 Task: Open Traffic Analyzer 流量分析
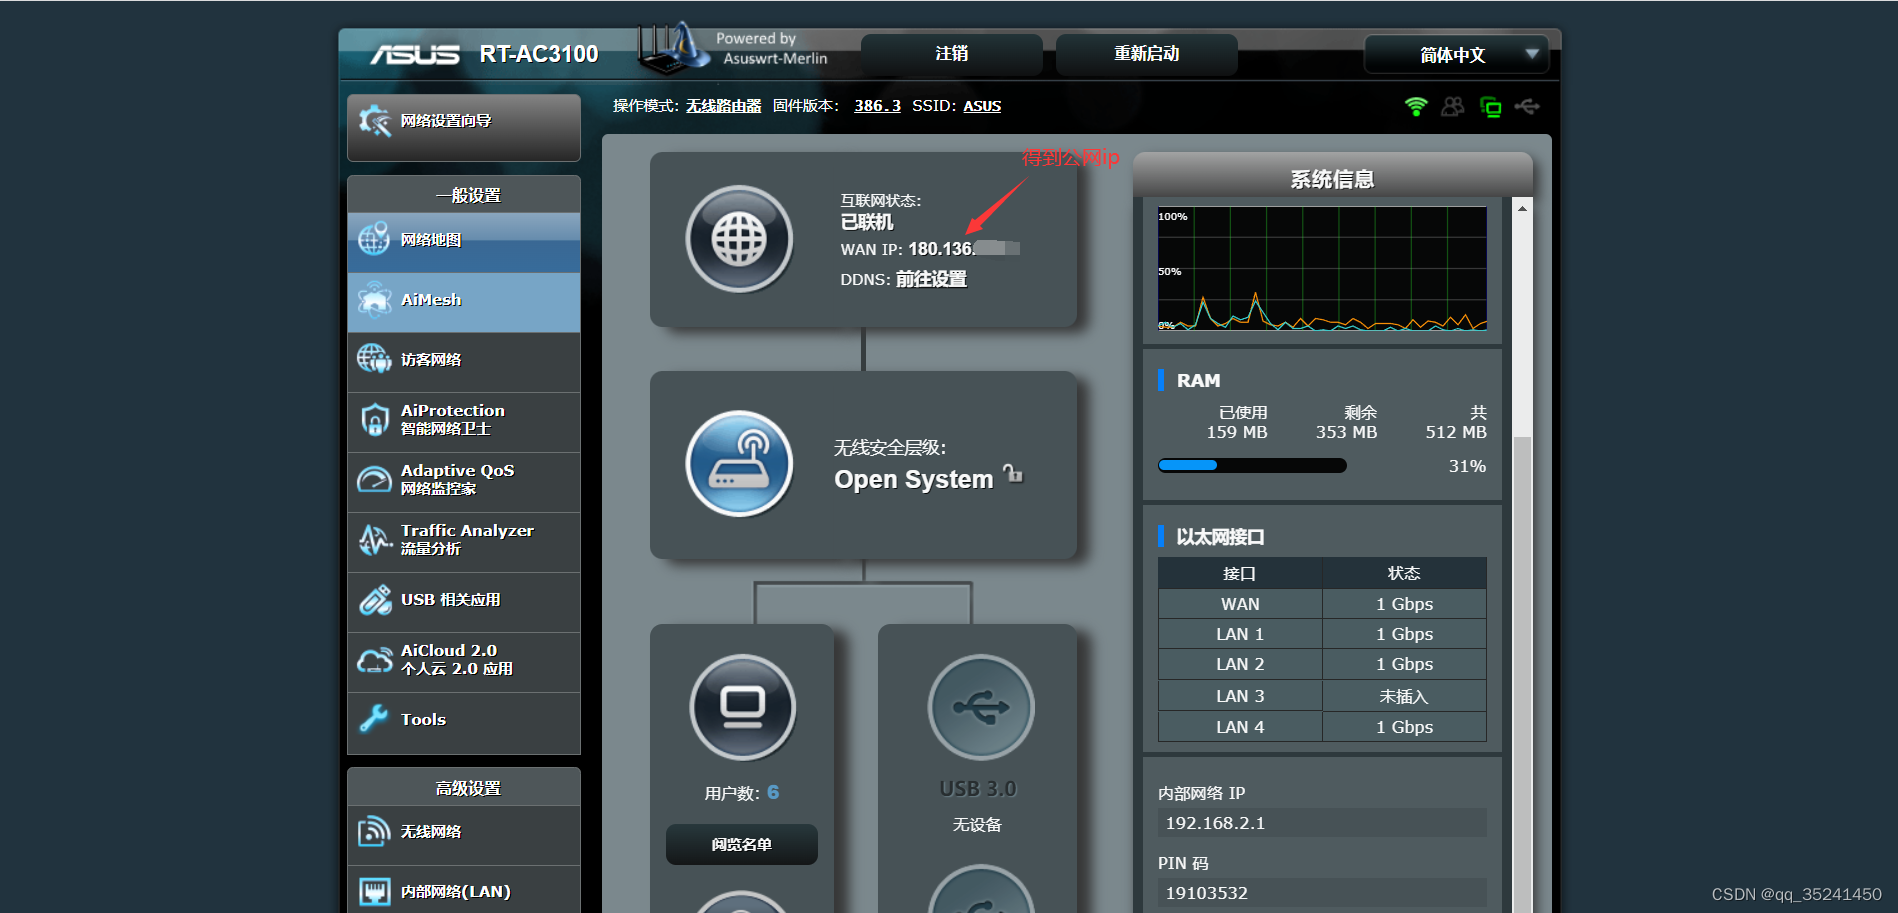[464, 542]
